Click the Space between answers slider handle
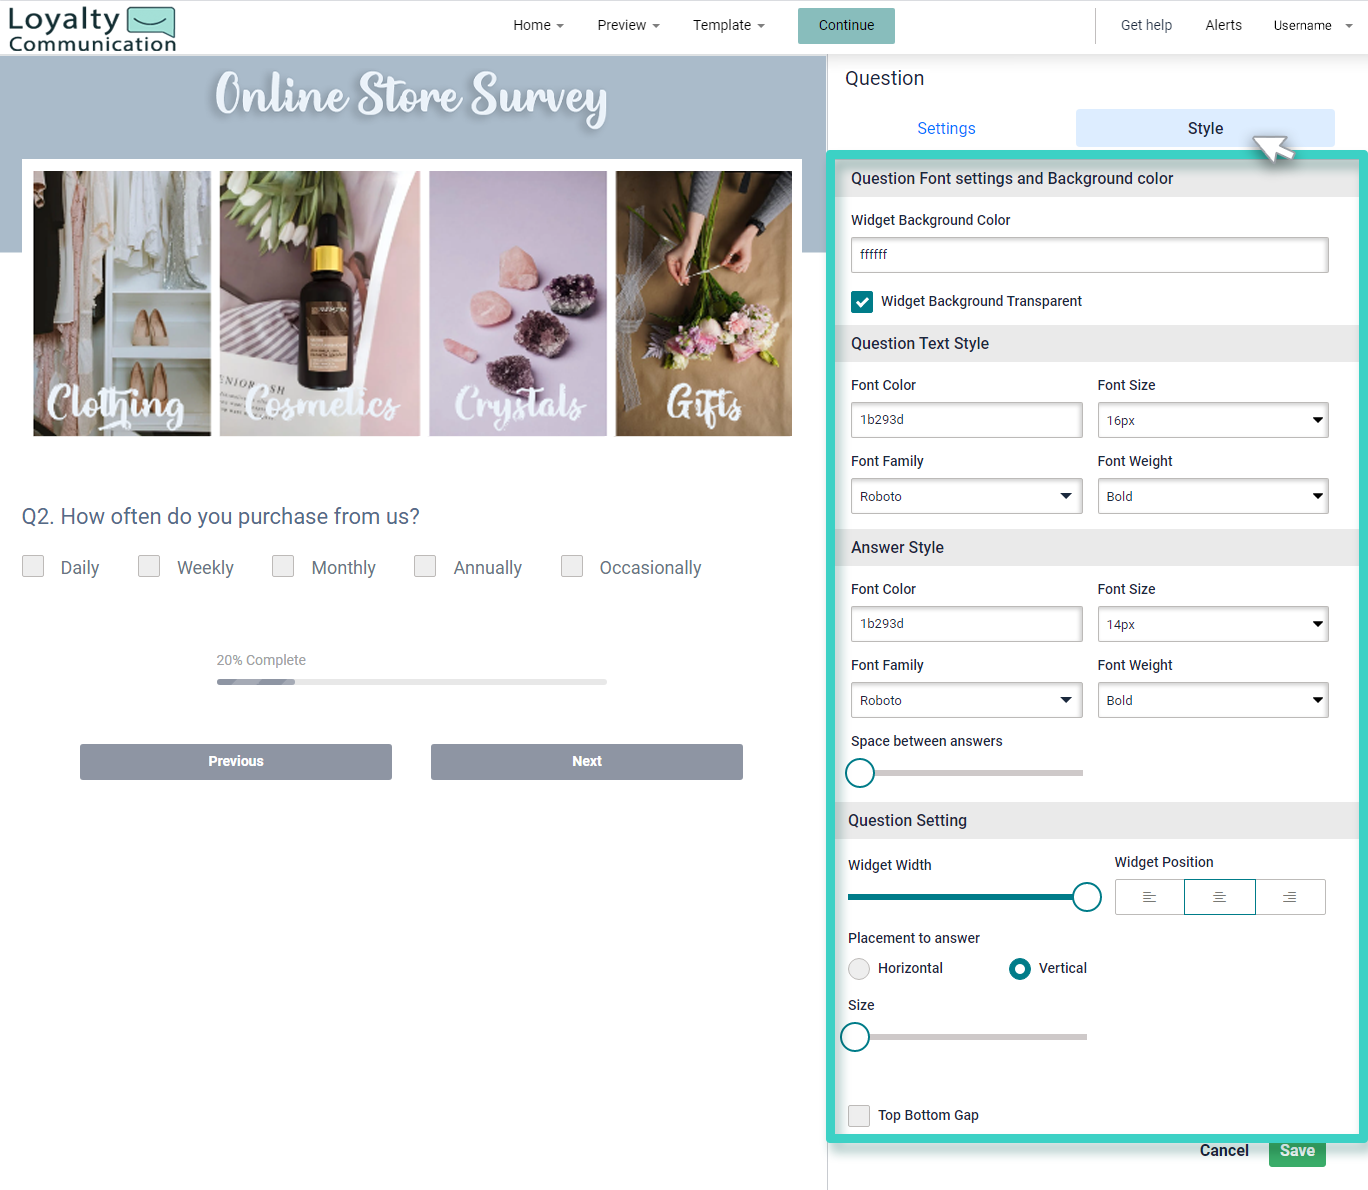This screenshot has height=1190, width=1368. [859, 773]
